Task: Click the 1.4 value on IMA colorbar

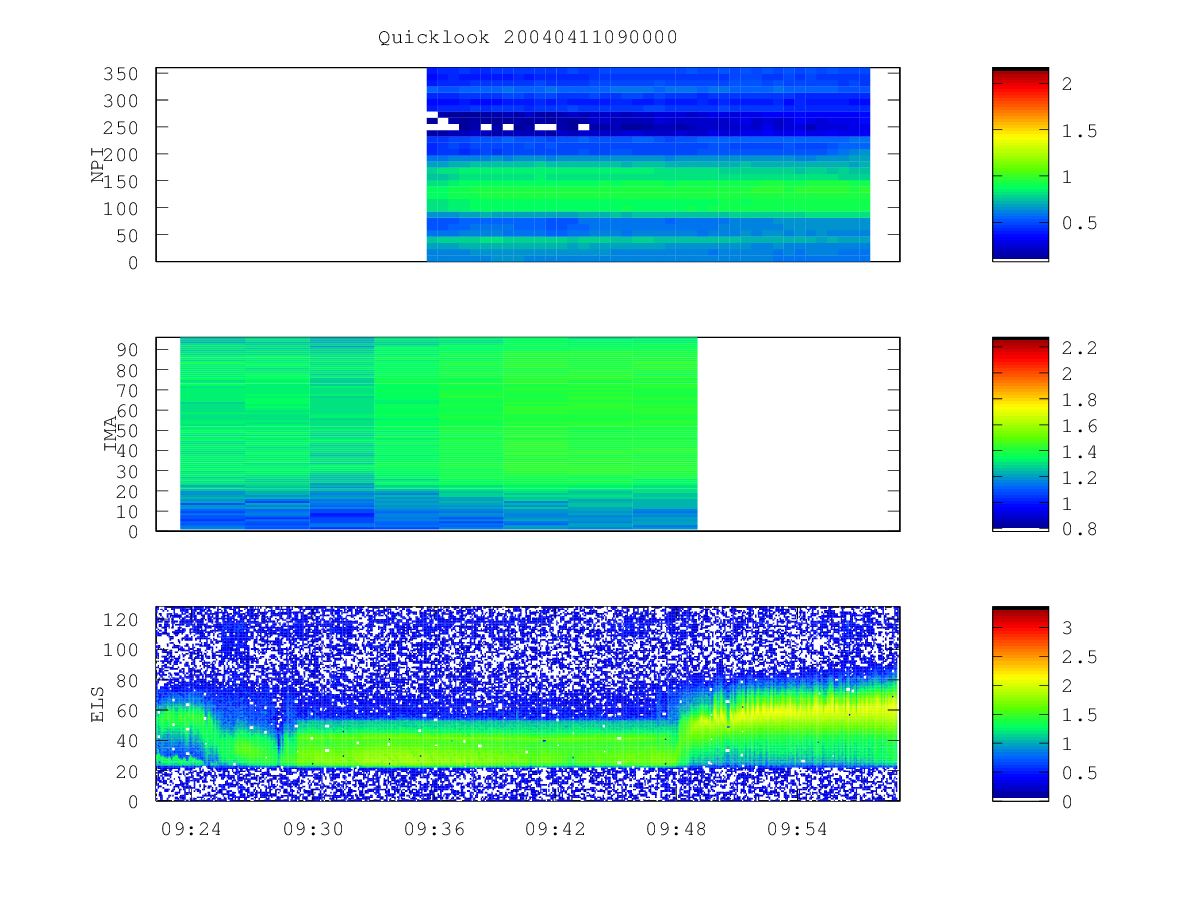Action: (x=1079, y=452)
